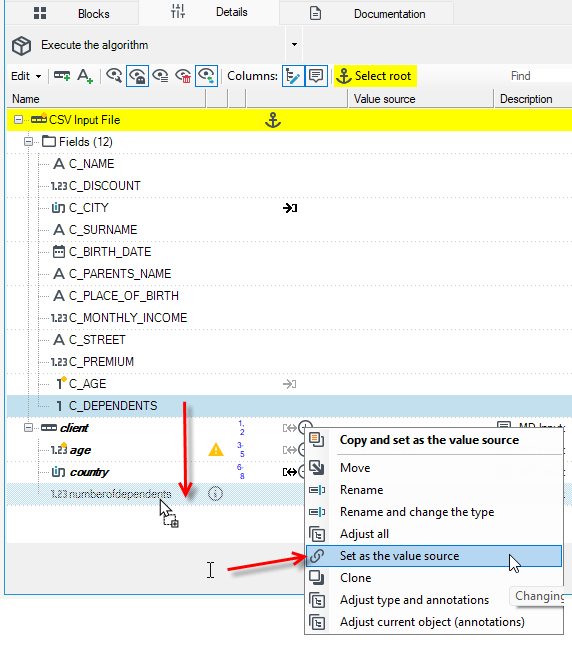Screen dimensions: 572x647
Task: Toggle the eye with list lines filter
Action: tap(160, 76)
